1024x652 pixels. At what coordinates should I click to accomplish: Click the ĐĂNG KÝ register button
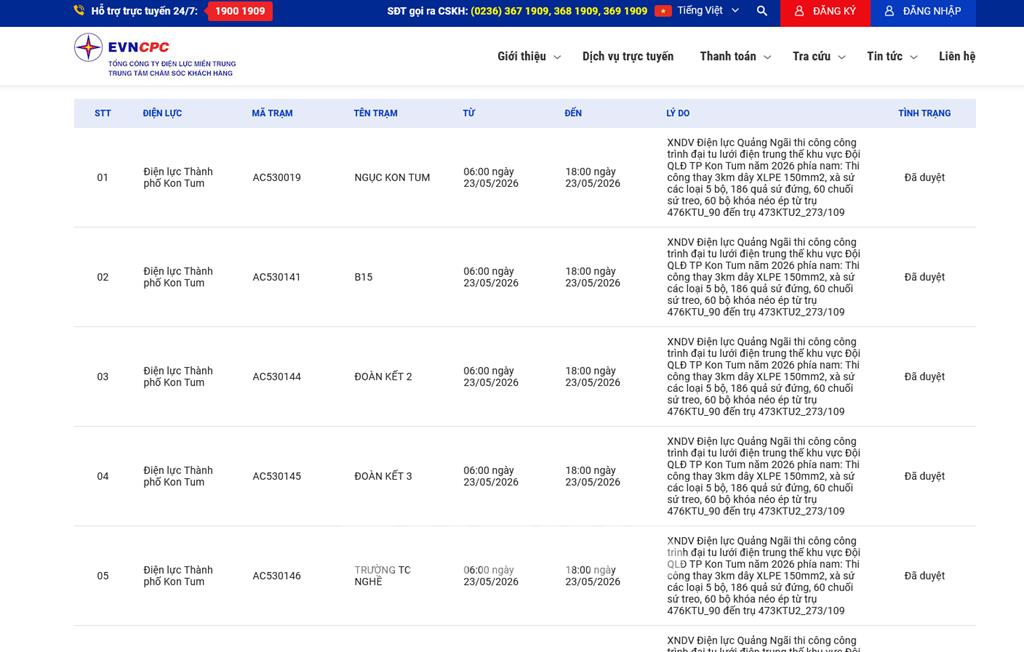pyautogui.click(x=825, y=13)
